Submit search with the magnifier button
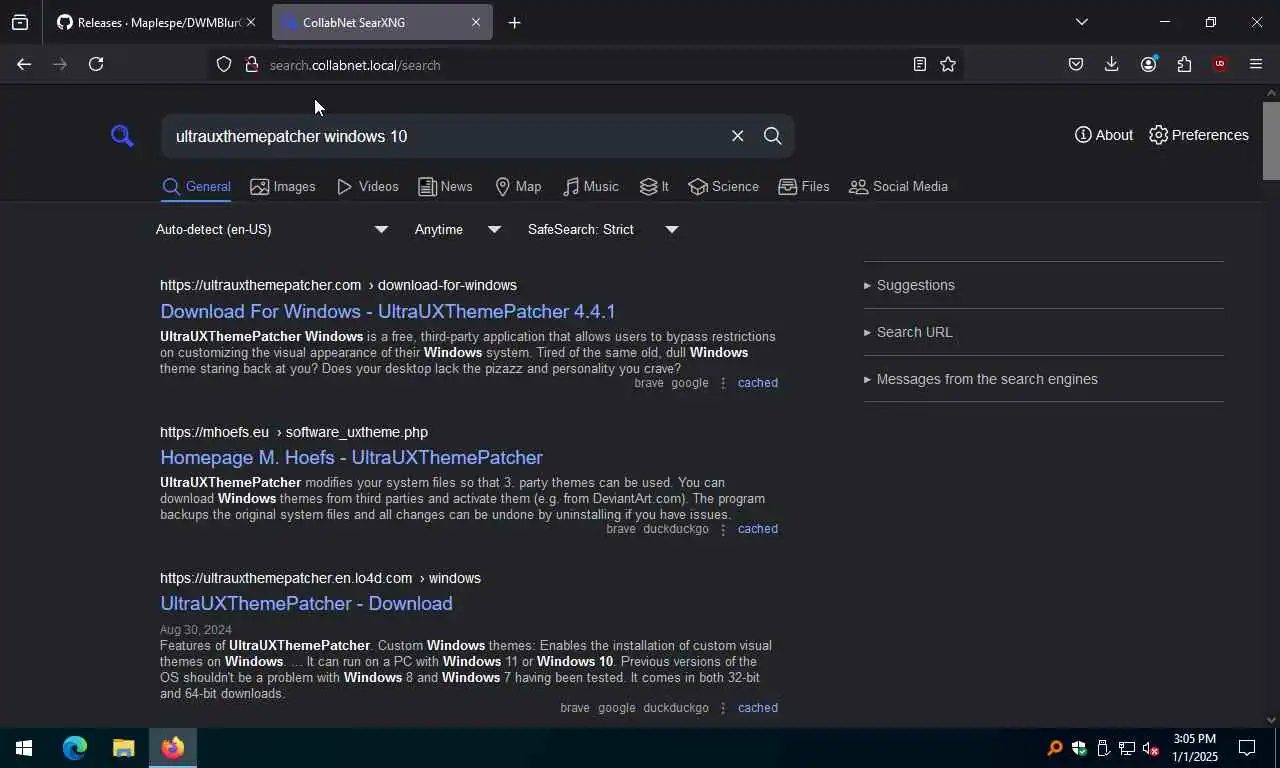1280x768 pixels. pos(772,136)
